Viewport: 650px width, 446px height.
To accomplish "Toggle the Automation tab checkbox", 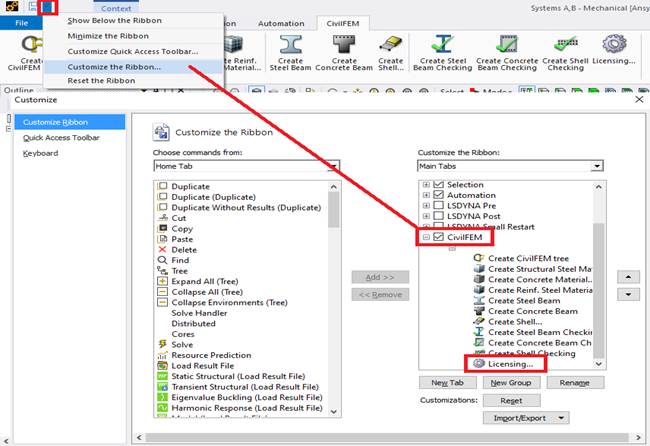I will click(x=438, y=195).
